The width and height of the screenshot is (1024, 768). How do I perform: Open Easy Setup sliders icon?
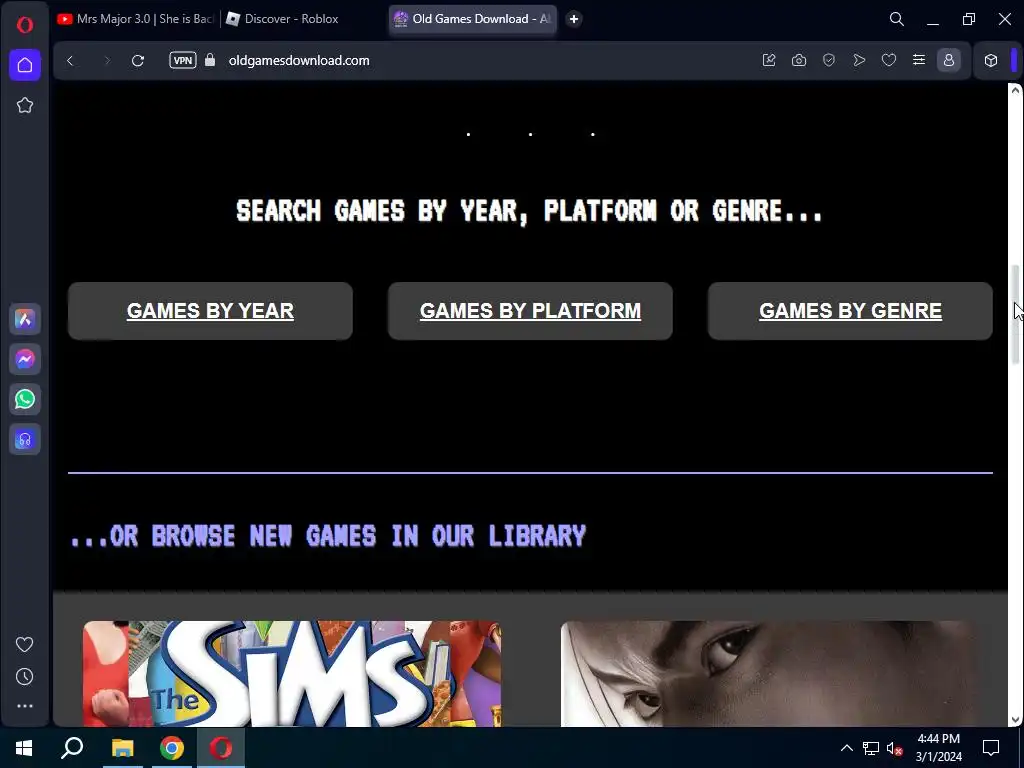coord(919,60)
